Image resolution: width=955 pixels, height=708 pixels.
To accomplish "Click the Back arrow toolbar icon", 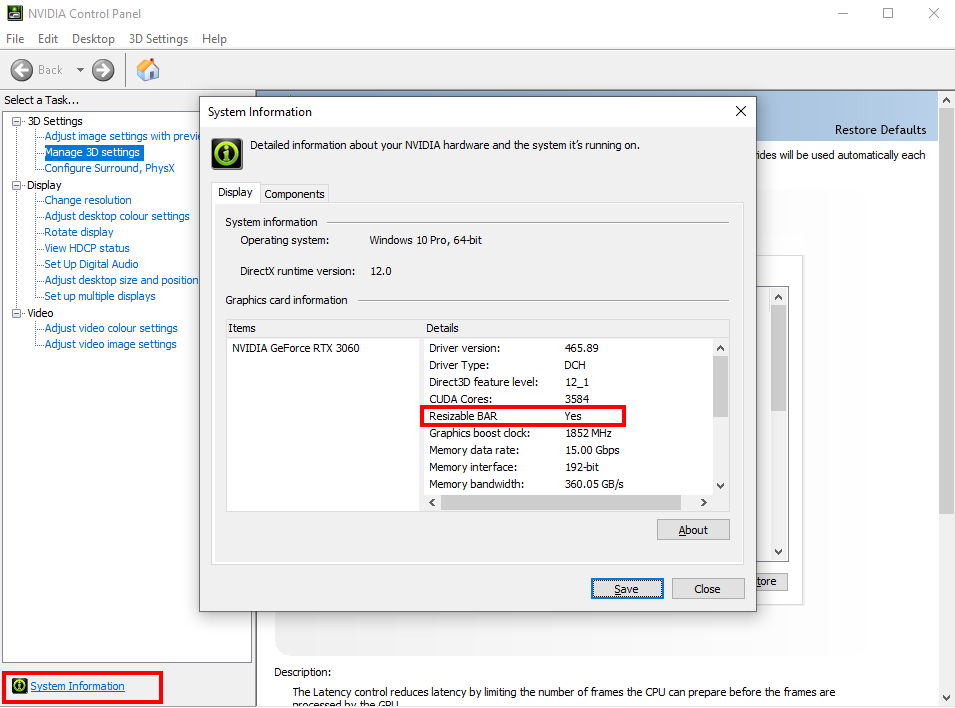I will (x=22, y=70).
